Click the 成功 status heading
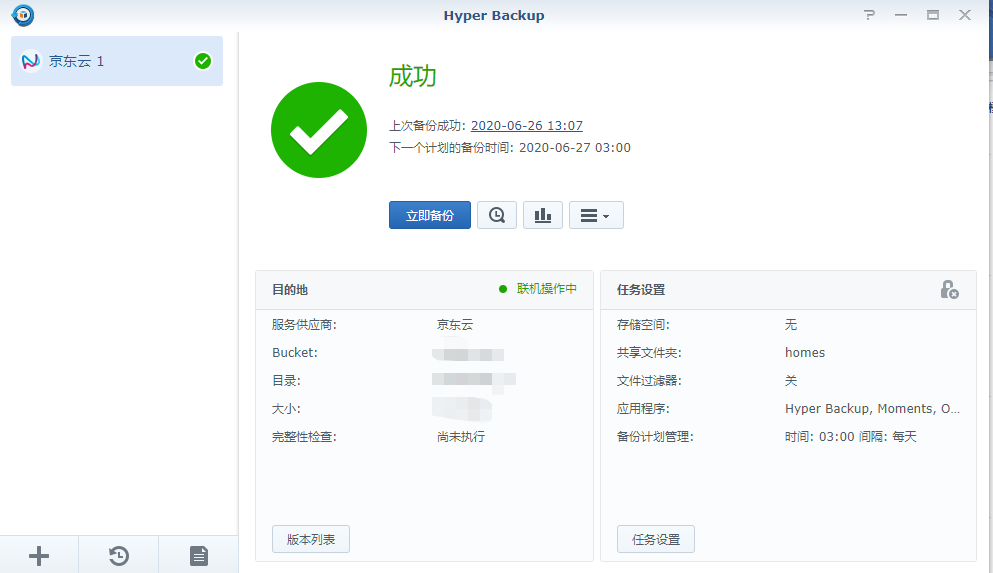993x573 pixels. (413, 77)
